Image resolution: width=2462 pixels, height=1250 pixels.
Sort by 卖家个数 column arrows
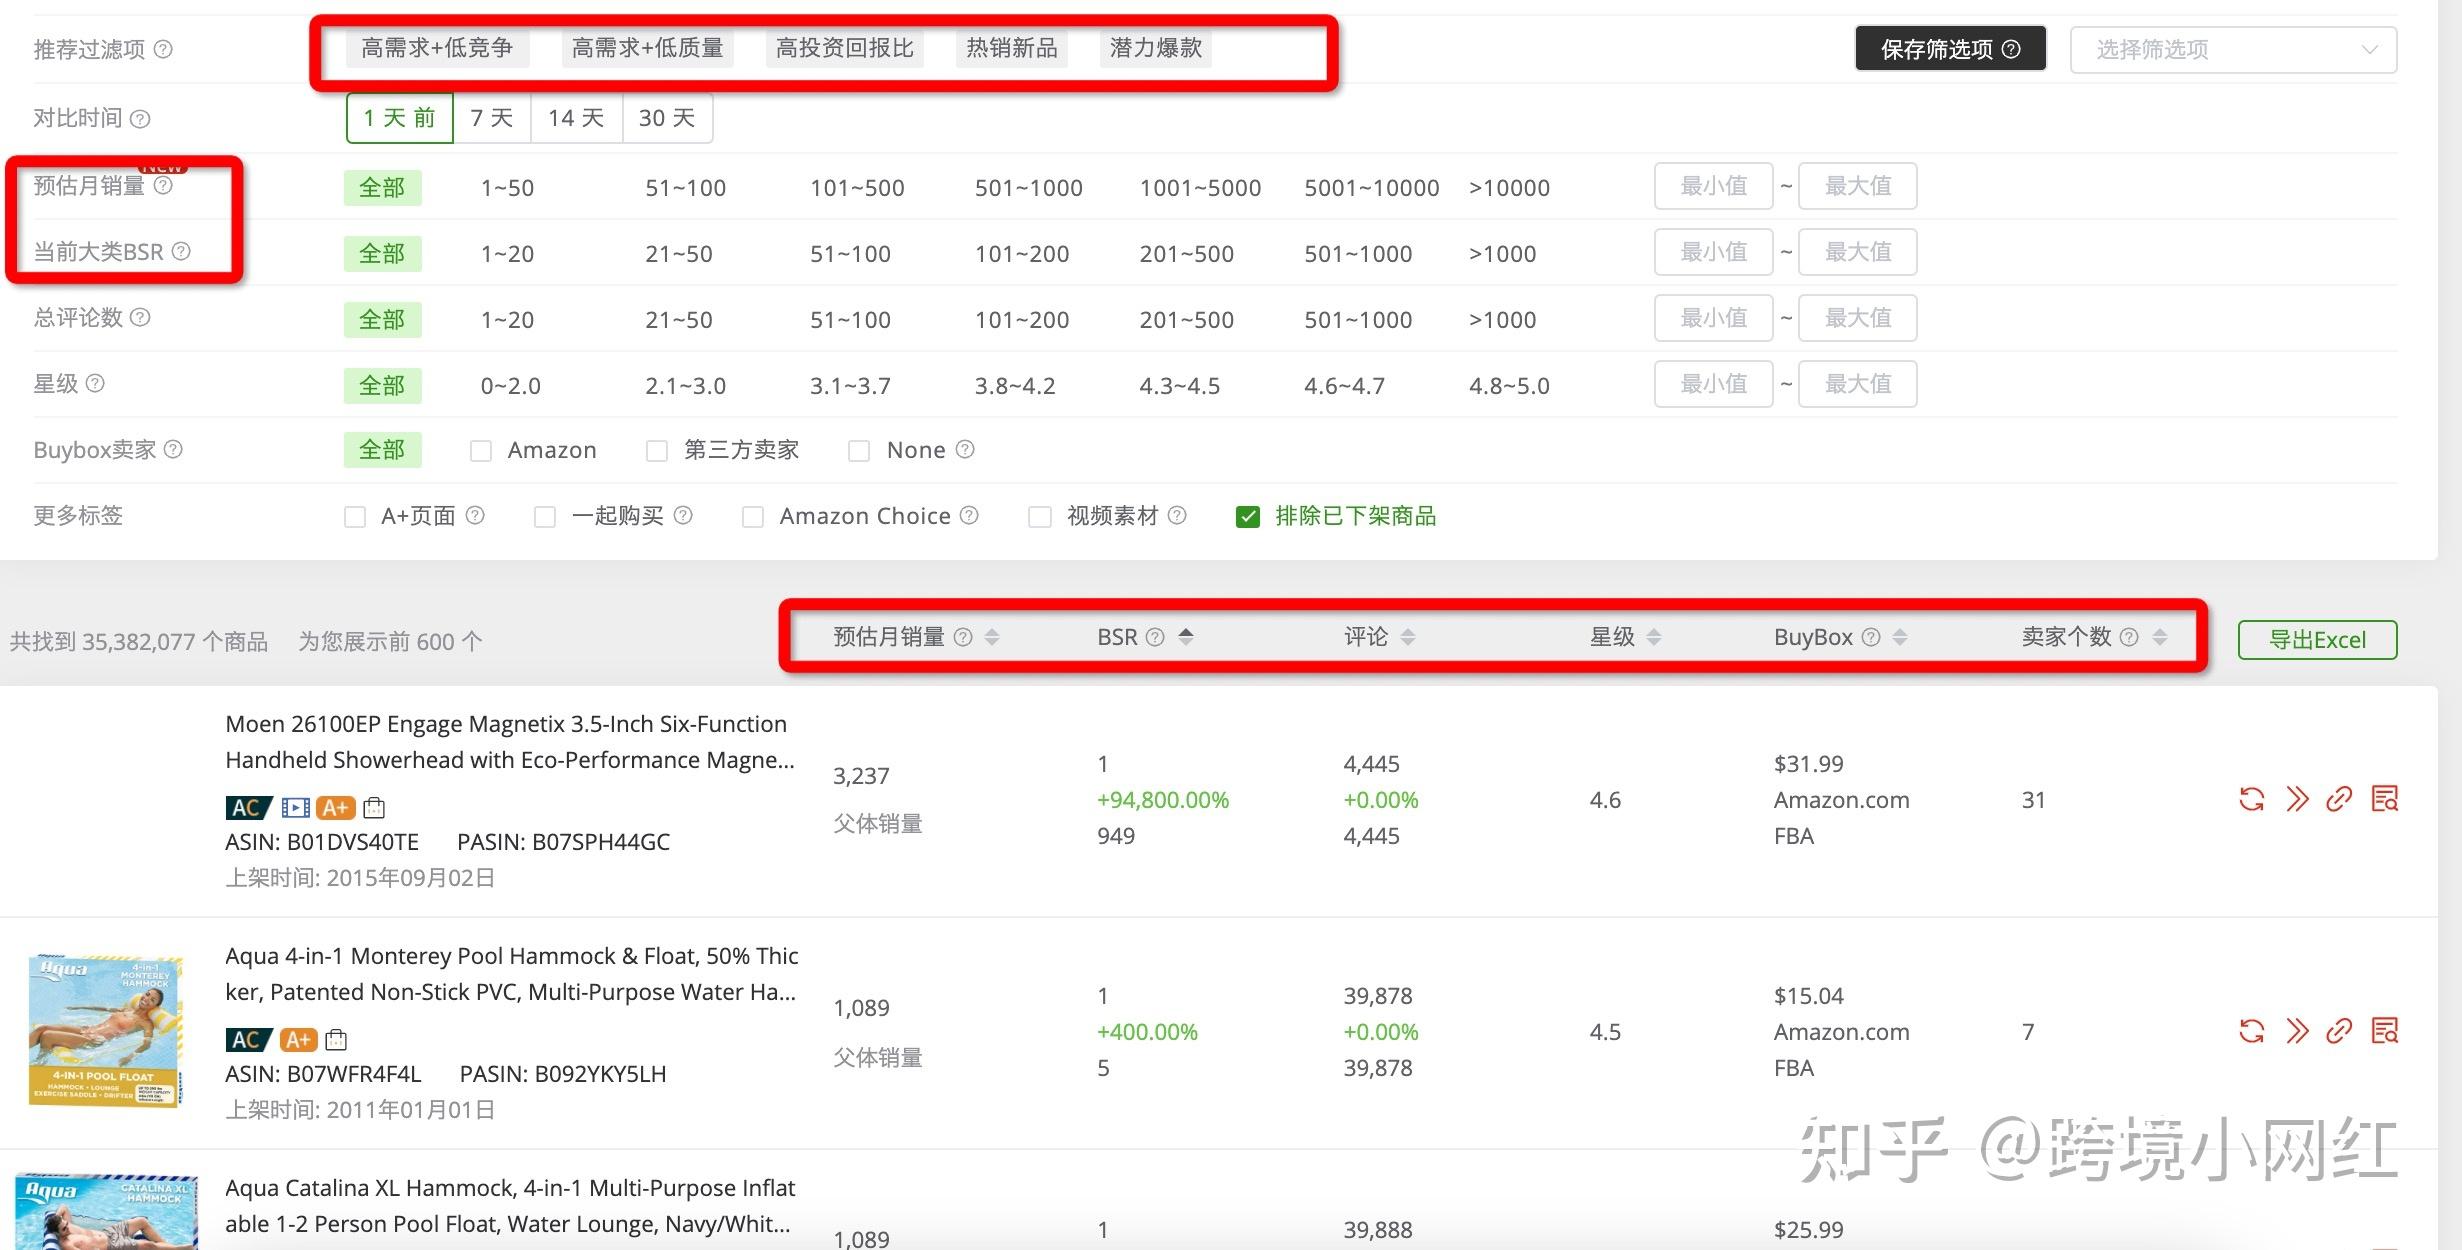click(x=2160, y=637)
